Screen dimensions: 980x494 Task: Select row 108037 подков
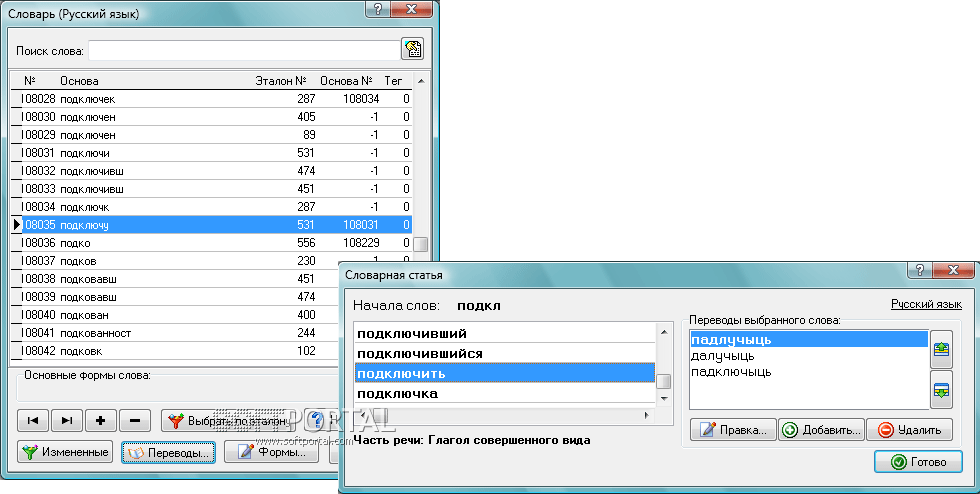click(x=175, y=261)
